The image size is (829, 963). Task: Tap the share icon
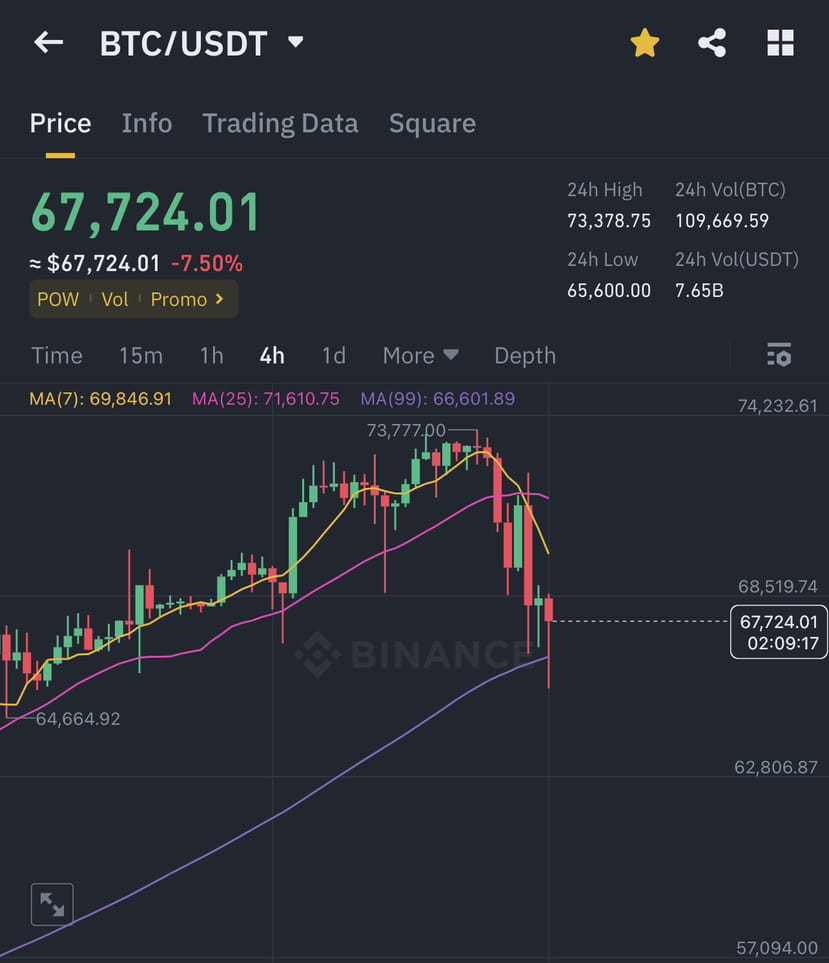[x=712, y=42]
